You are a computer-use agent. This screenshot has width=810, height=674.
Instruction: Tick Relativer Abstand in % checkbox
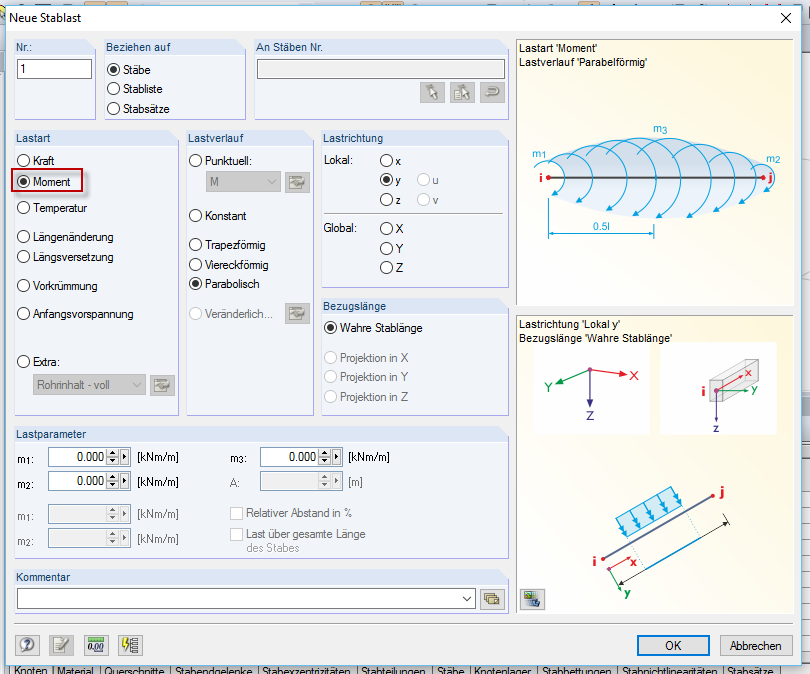tap(237, 513)
